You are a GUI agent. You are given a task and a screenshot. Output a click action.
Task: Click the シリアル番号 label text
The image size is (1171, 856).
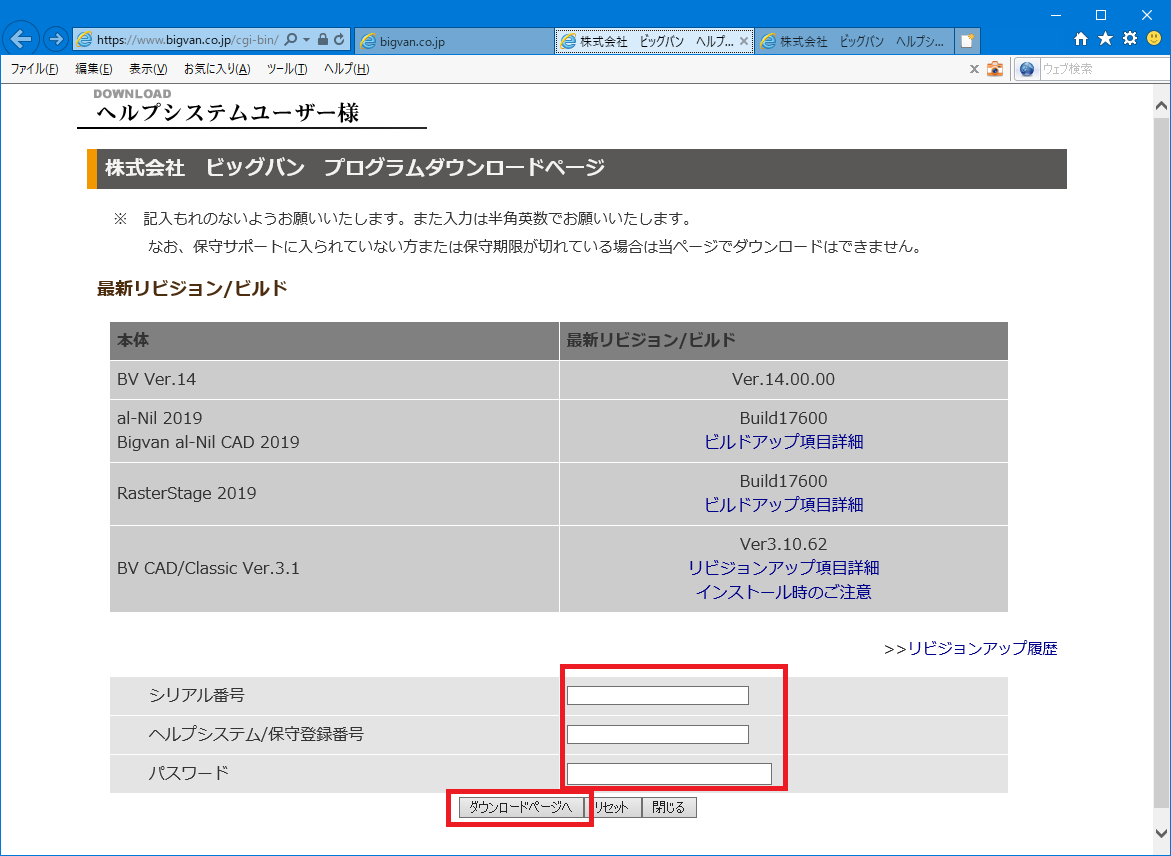(x=196, y=695)
